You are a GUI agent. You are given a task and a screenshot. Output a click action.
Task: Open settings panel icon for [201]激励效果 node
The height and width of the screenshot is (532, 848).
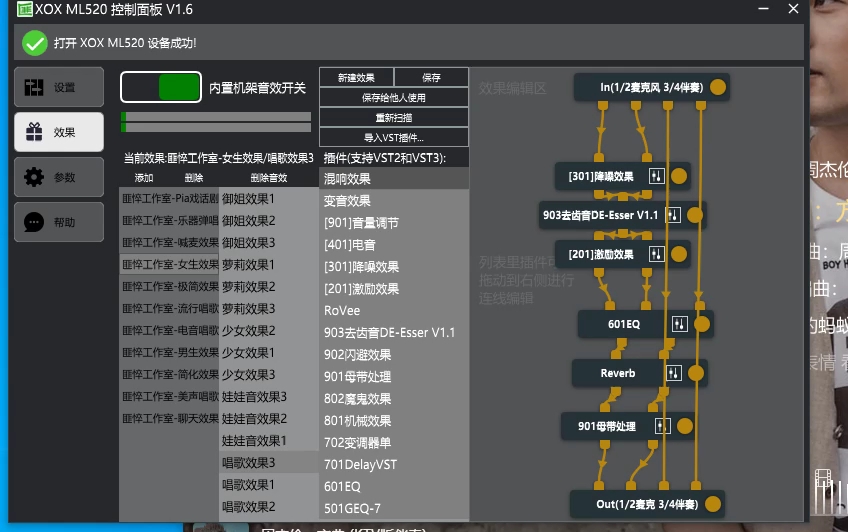click(656, 254)
